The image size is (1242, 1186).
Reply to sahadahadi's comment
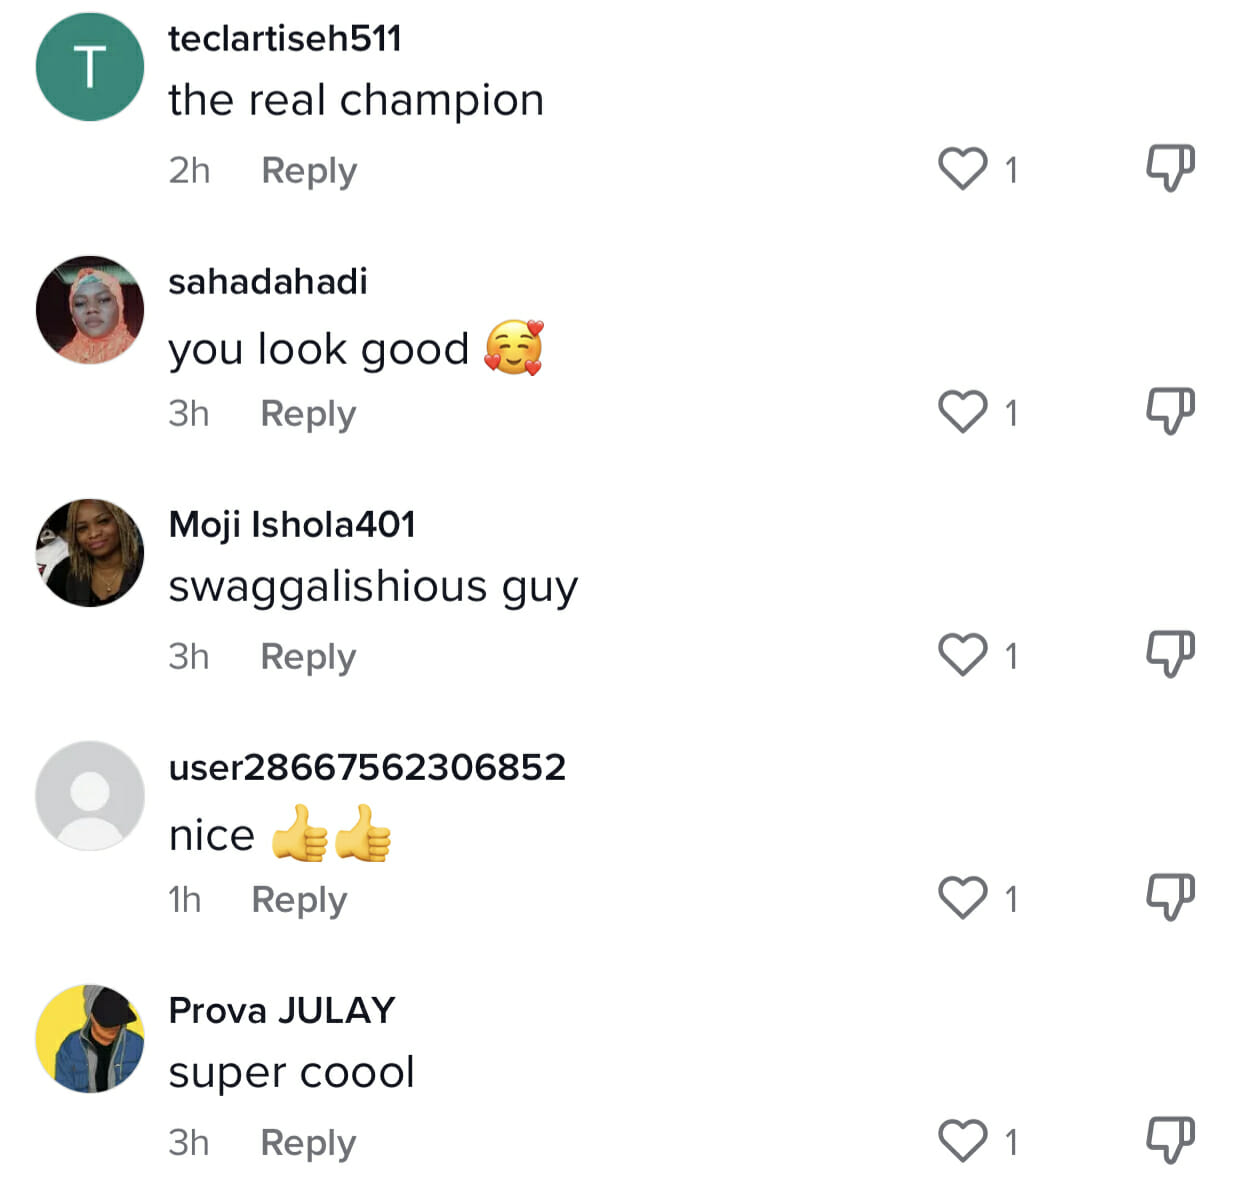(x=308, y=414)
